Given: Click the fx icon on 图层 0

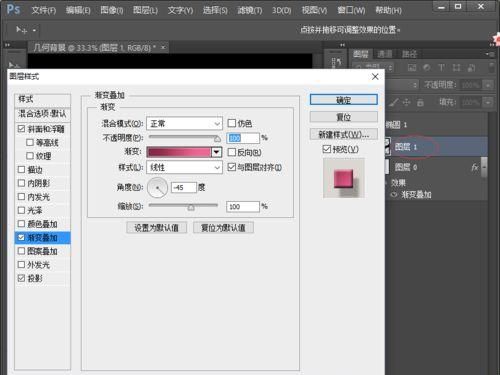Looking at the screenshot, I should point(475,167).
